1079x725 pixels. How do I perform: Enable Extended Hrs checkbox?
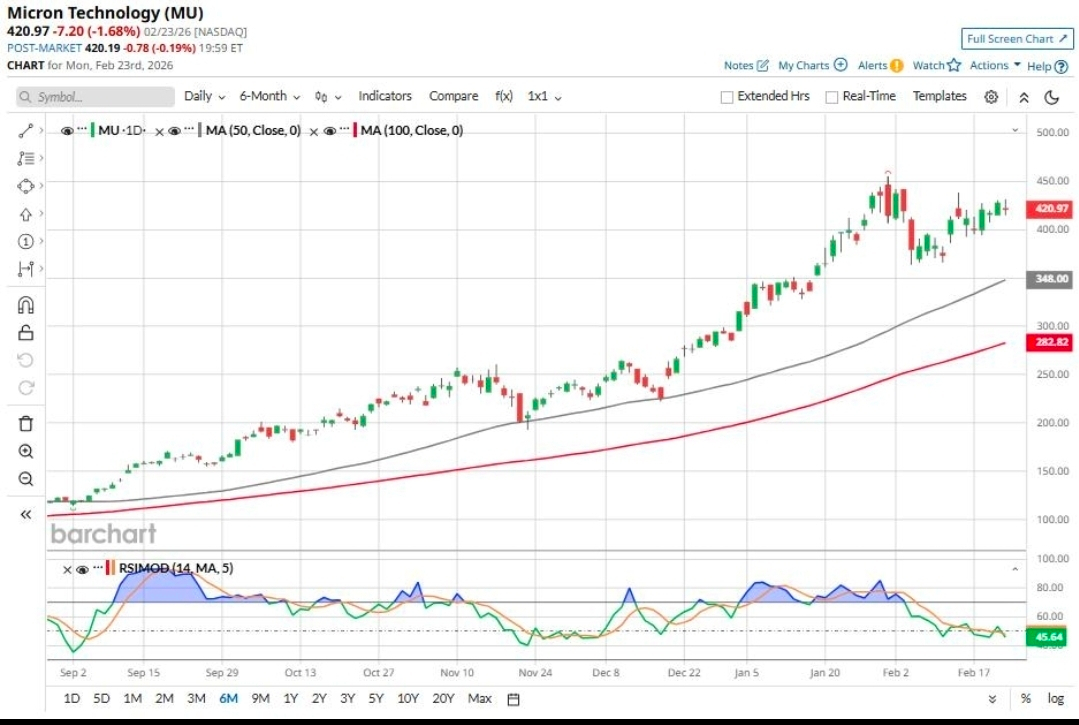pos(727,97)
